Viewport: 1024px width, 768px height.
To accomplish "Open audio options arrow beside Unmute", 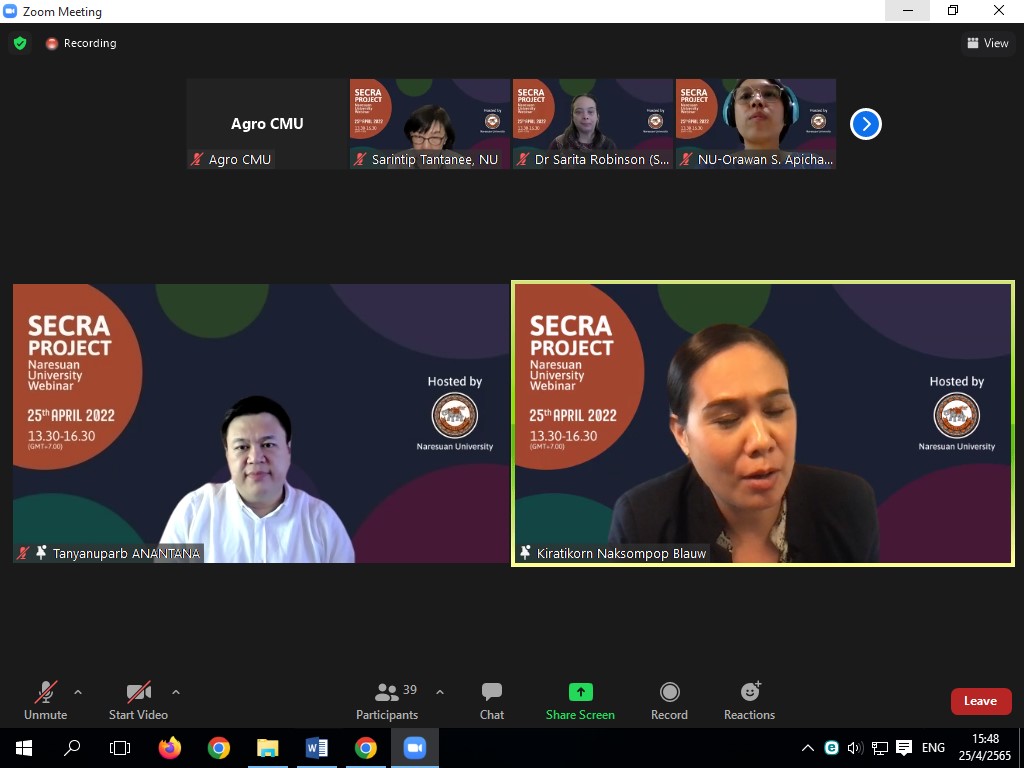I will [78, 692].
